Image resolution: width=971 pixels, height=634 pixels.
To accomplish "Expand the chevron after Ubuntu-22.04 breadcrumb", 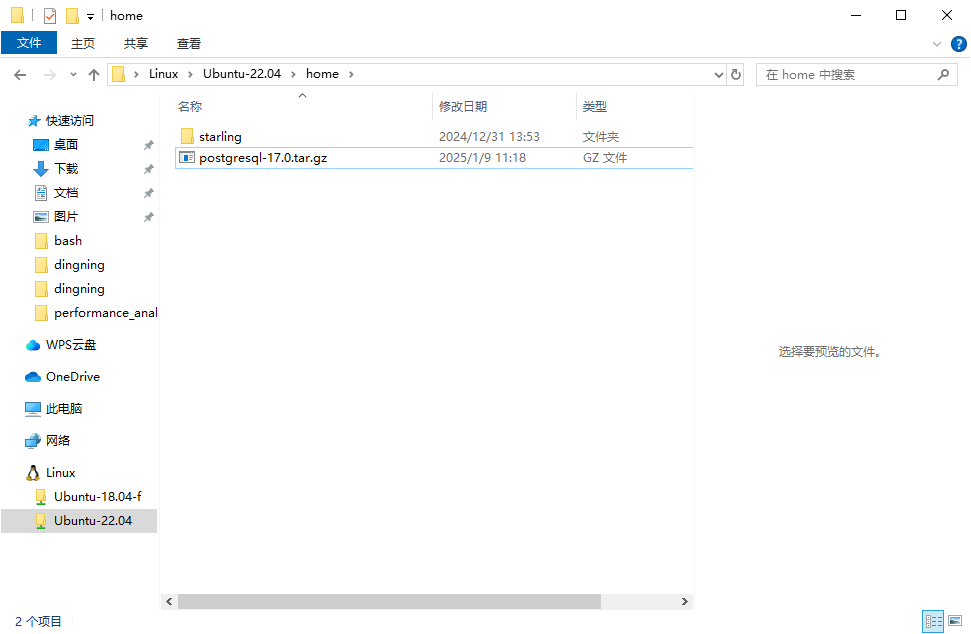I will (x=294, y=74).
